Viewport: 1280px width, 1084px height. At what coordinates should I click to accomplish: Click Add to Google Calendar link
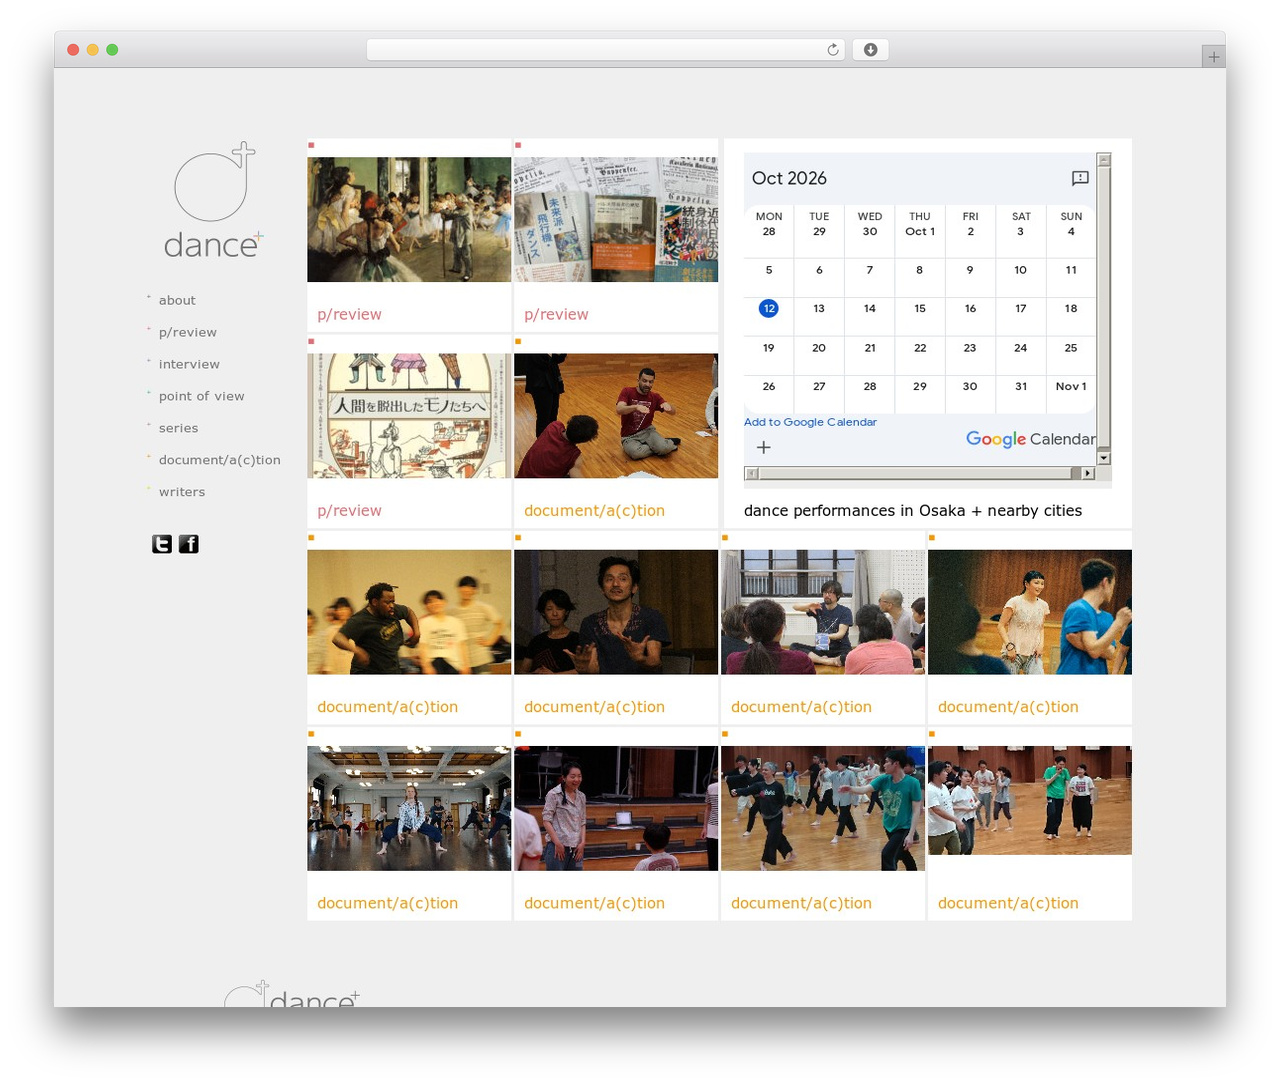point(810,422)
